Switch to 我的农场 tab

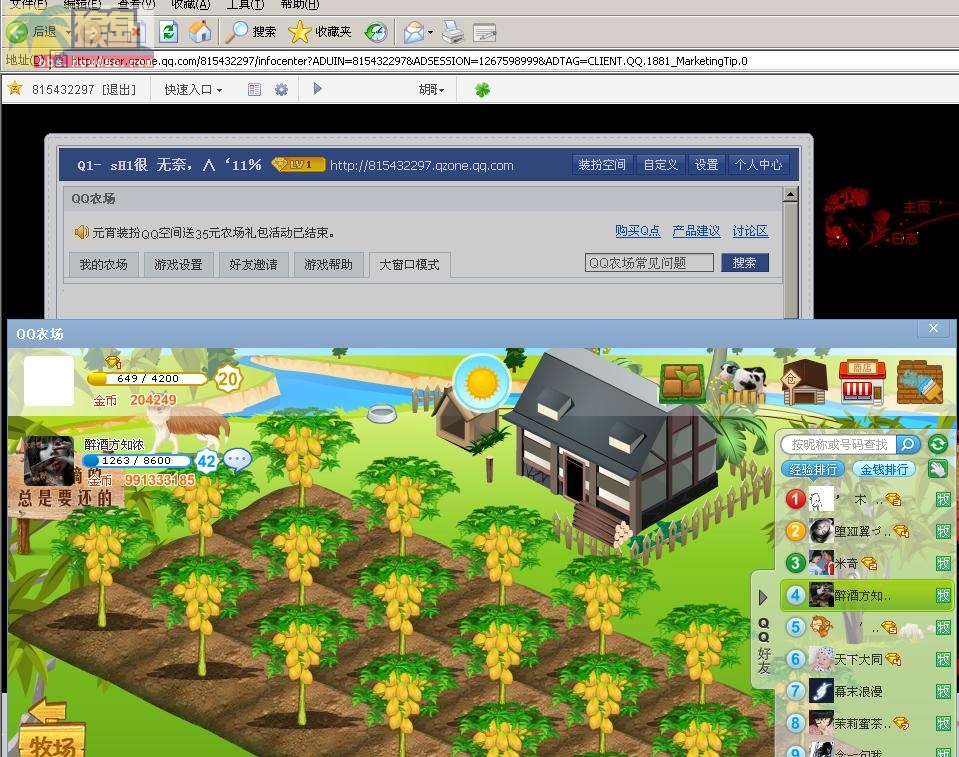[103, 265]
